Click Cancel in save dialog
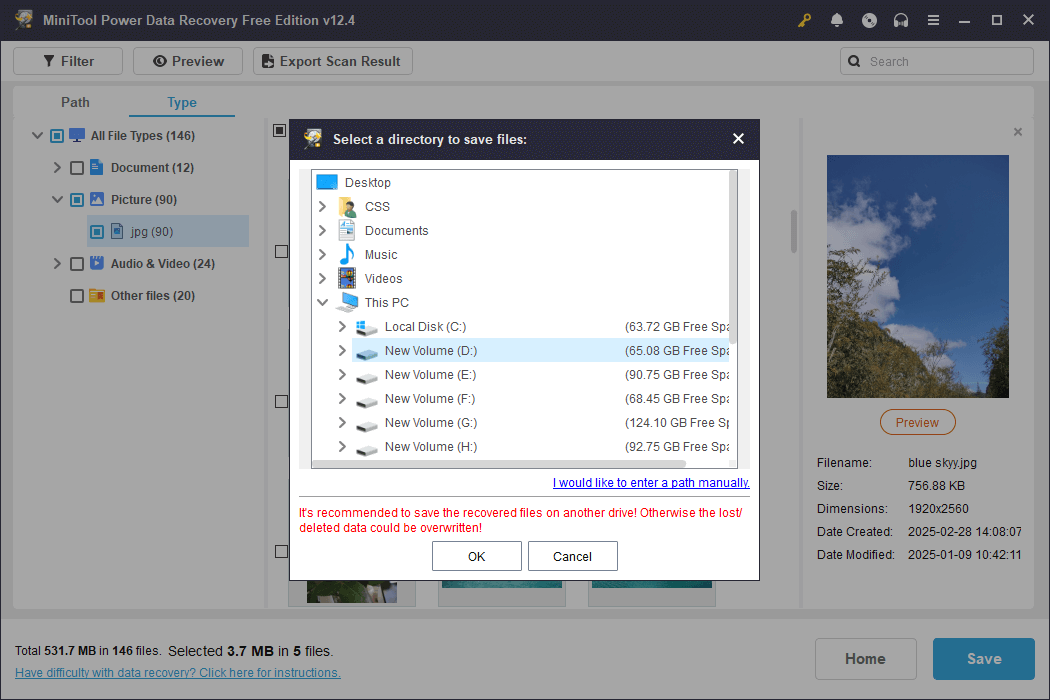1050x700 pixels. (573, 556)
